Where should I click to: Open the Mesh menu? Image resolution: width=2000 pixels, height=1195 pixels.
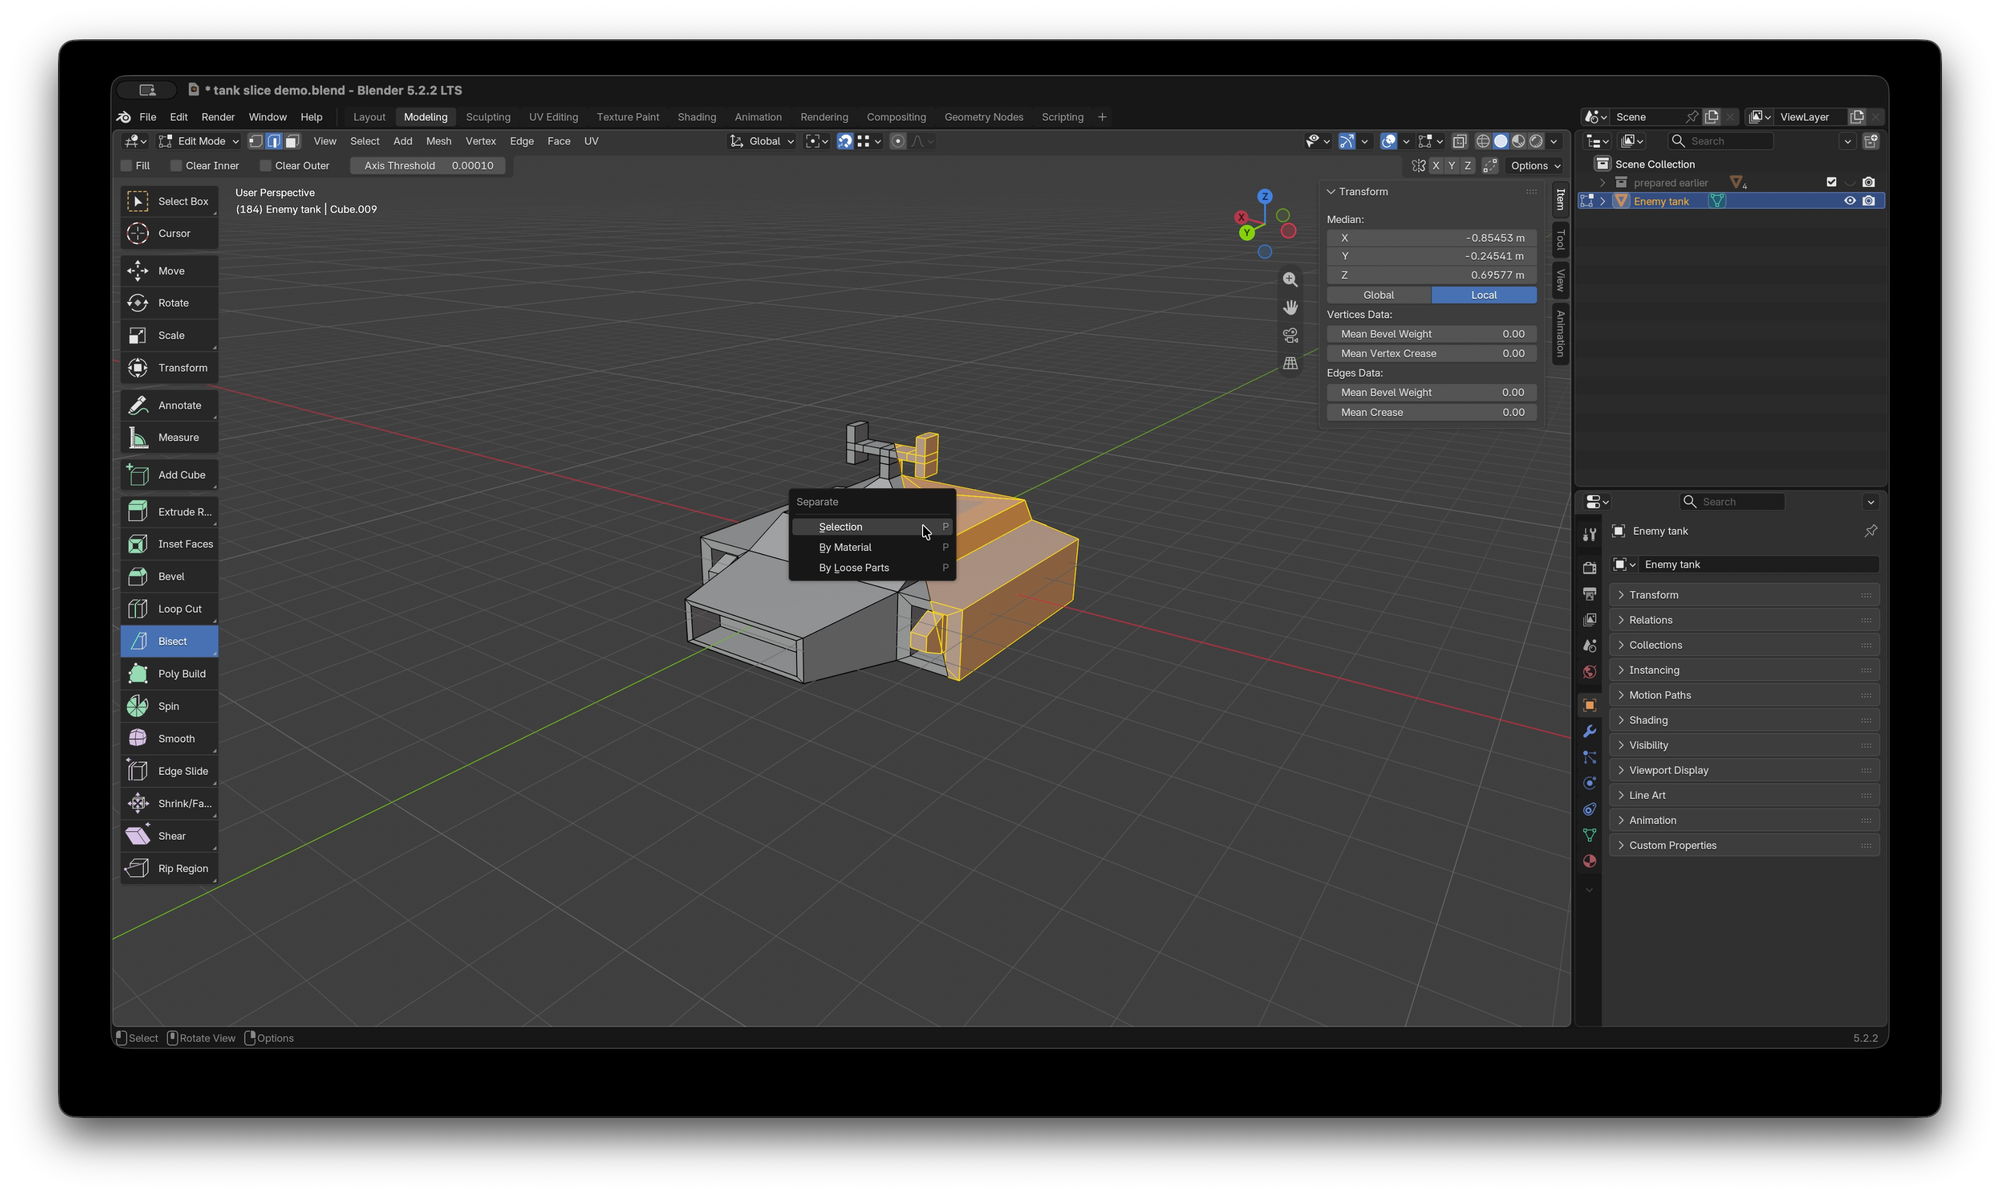click(438, 141)
